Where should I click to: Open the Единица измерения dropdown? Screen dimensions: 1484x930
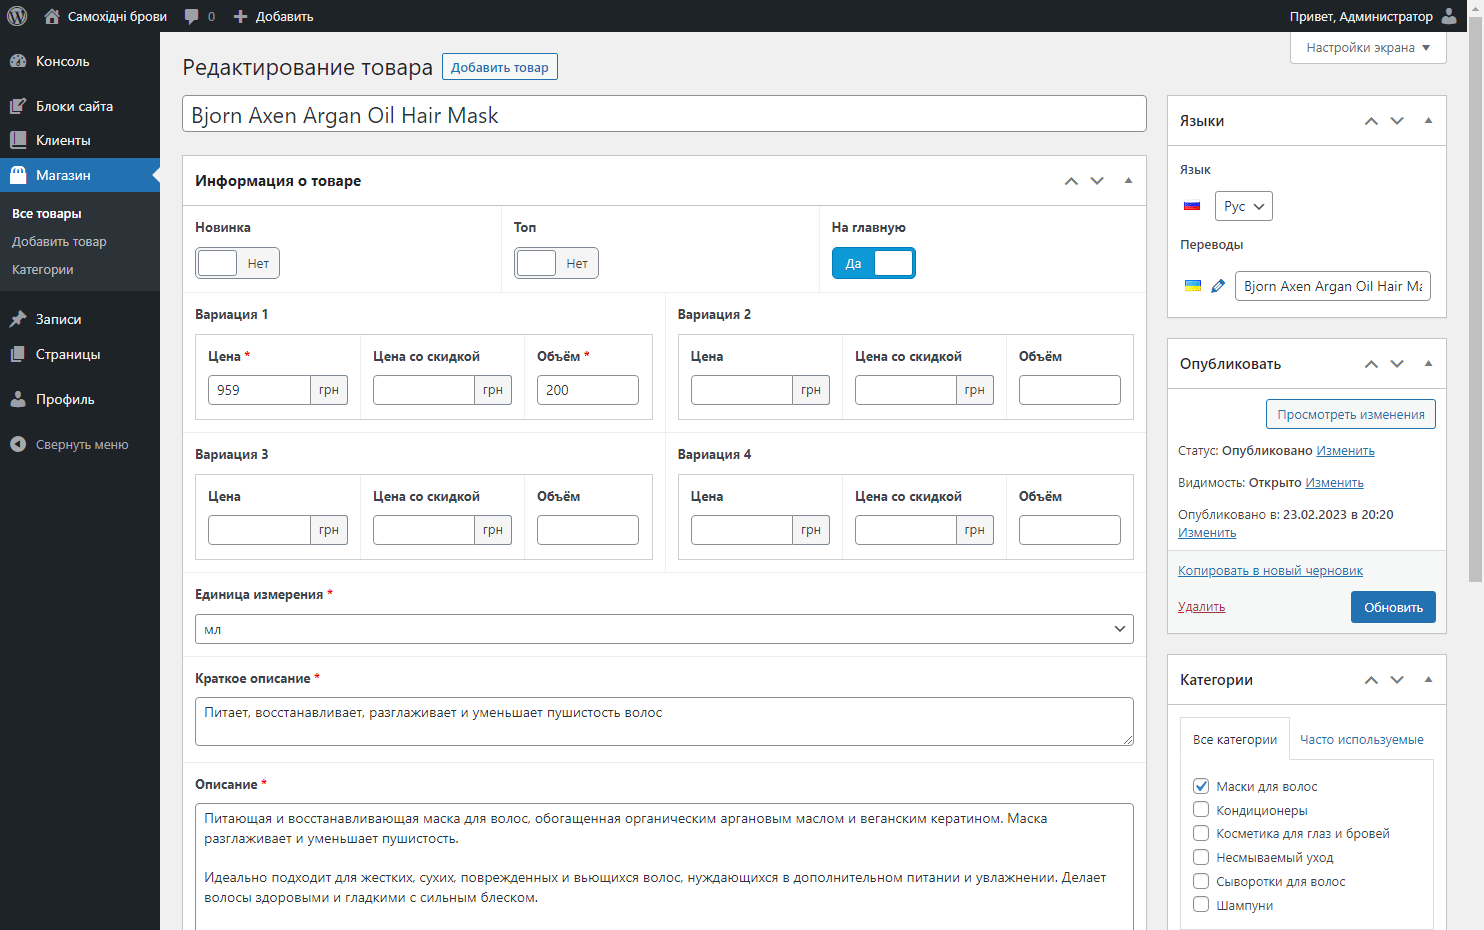(664, 629)
